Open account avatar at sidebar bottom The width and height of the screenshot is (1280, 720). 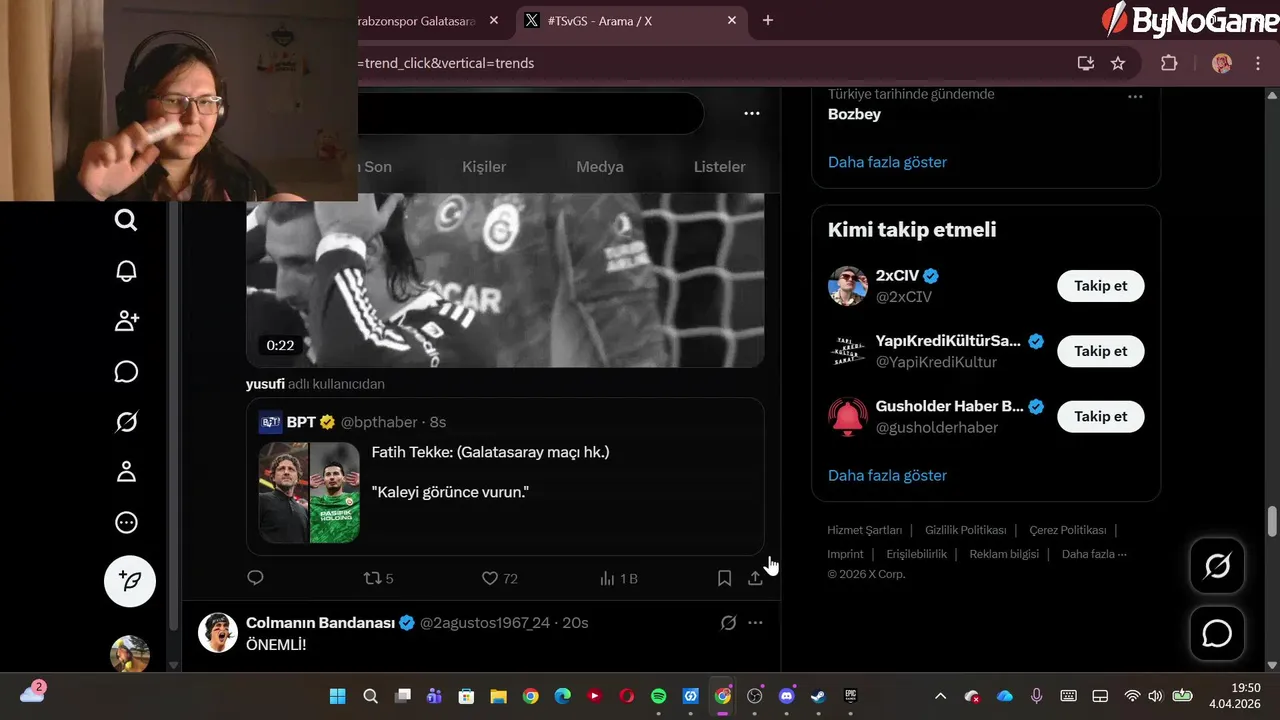click(x=130, y=654)
